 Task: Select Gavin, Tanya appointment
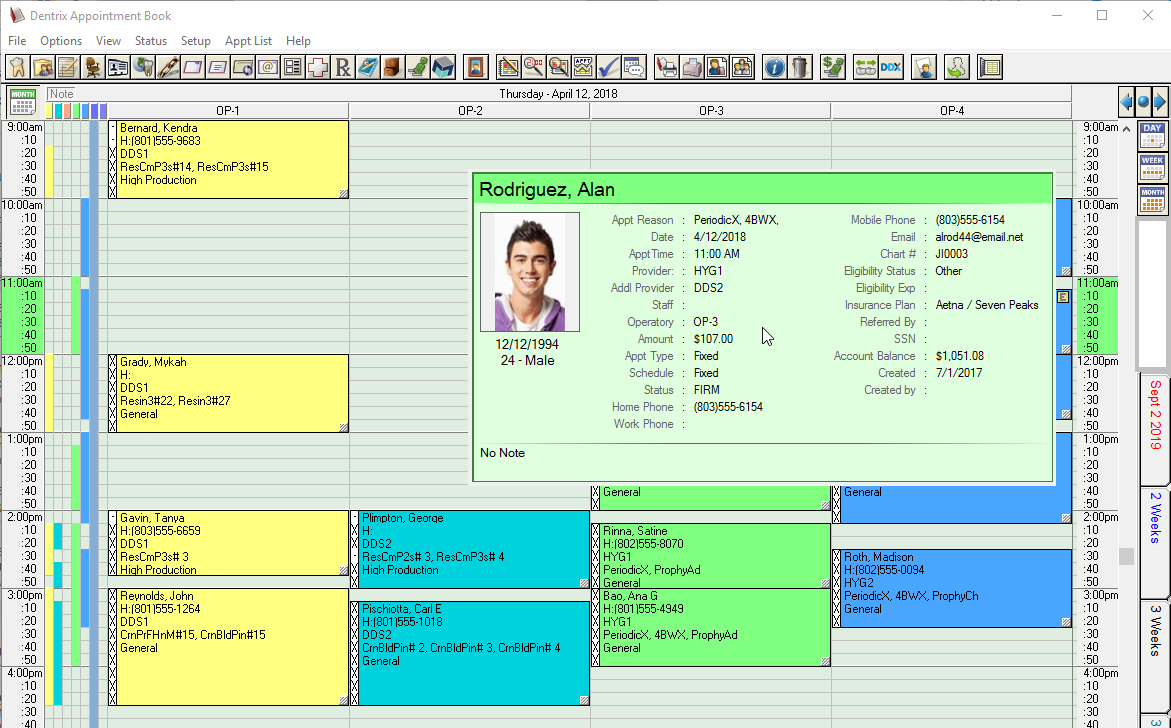[229, 543]
